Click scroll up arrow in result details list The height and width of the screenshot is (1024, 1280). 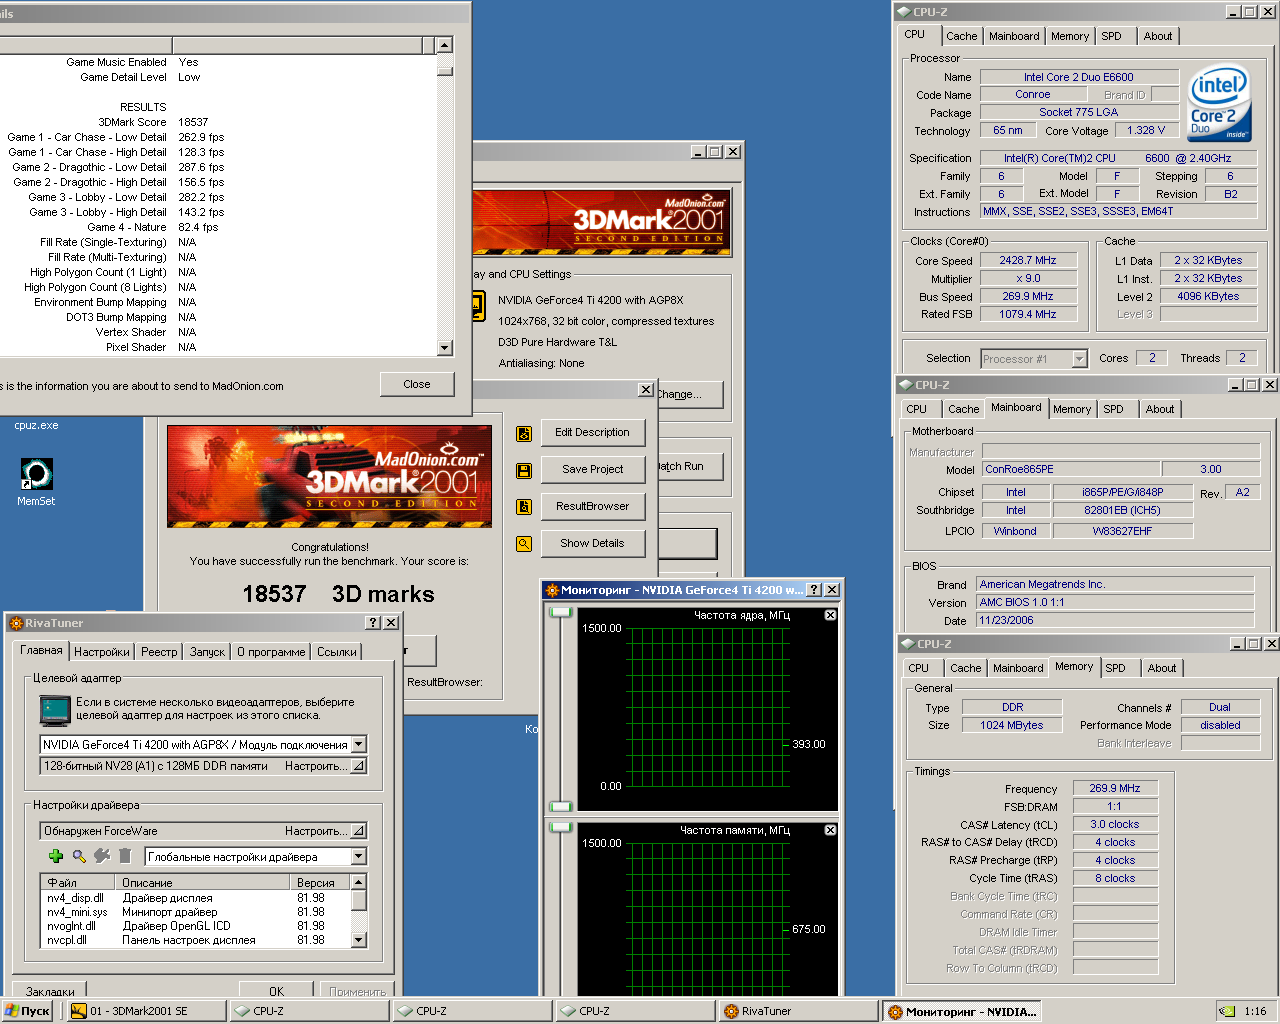pos(445,45)
